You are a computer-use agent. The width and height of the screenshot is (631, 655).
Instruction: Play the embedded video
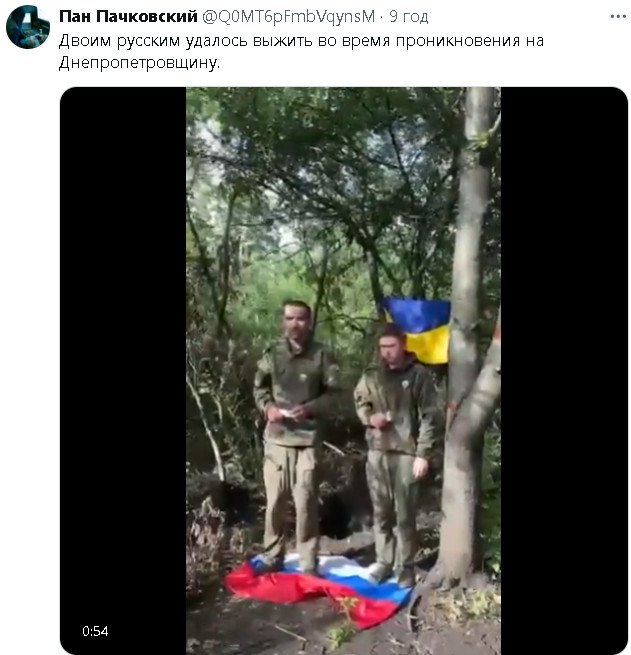pyautogui.click(x=344, y=371)
